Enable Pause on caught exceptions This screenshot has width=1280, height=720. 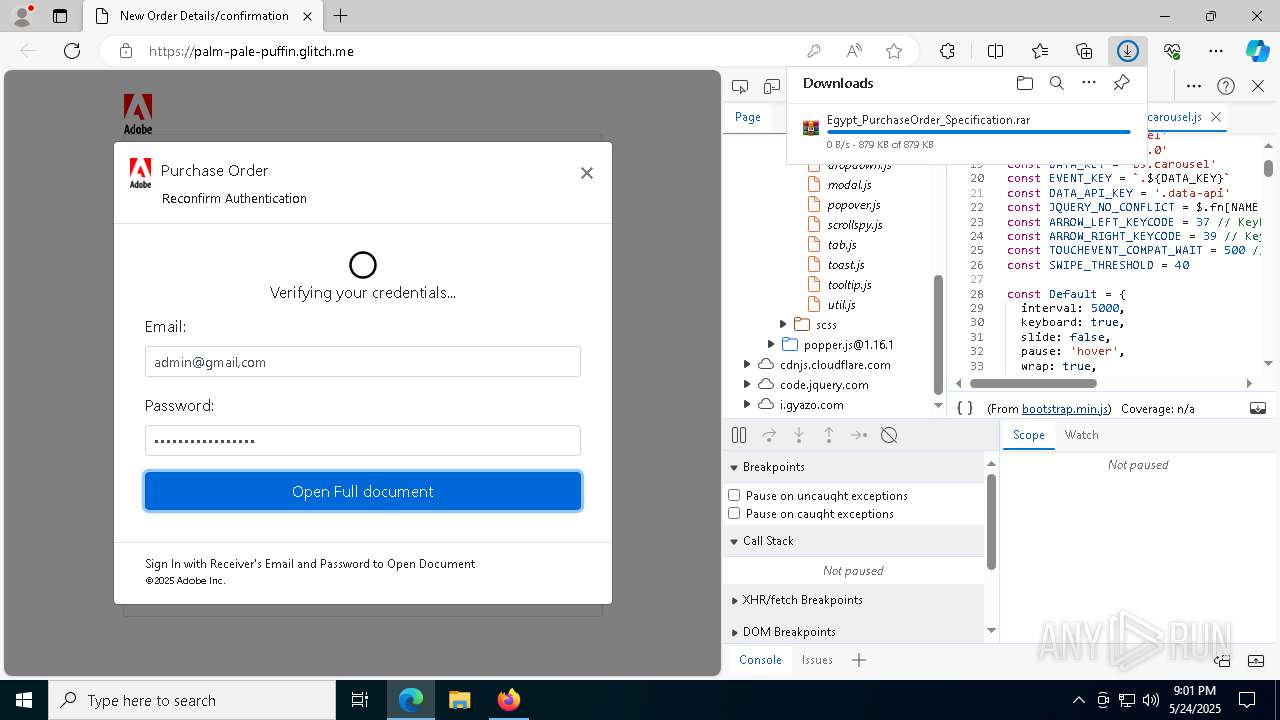coord(734,513)
